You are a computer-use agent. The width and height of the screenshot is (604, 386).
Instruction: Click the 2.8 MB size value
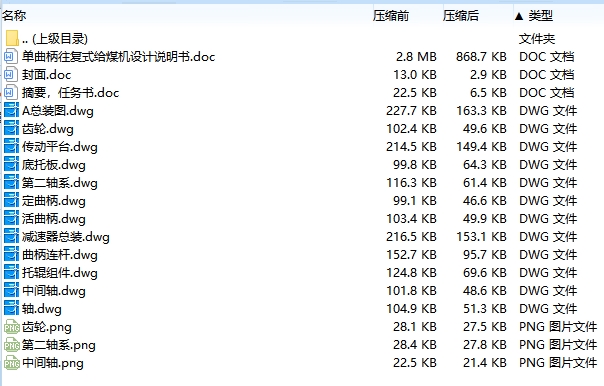416,57
